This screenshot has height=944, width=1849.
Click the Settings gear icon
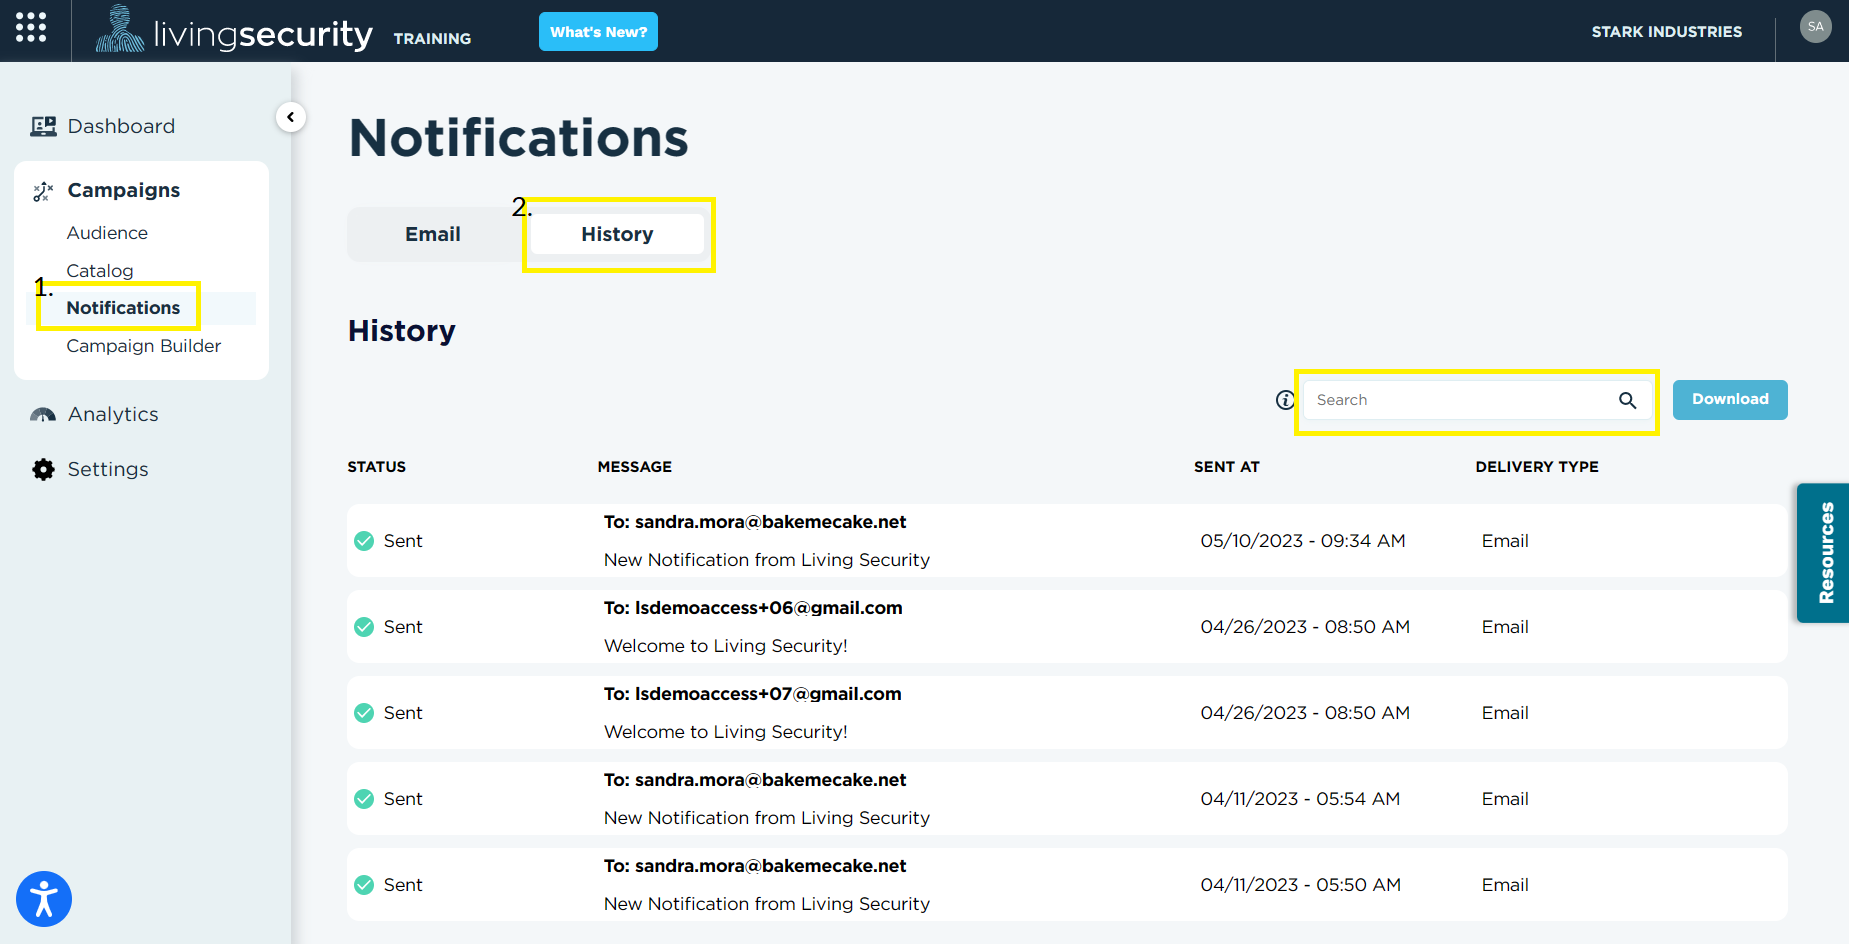coord(43,469)
